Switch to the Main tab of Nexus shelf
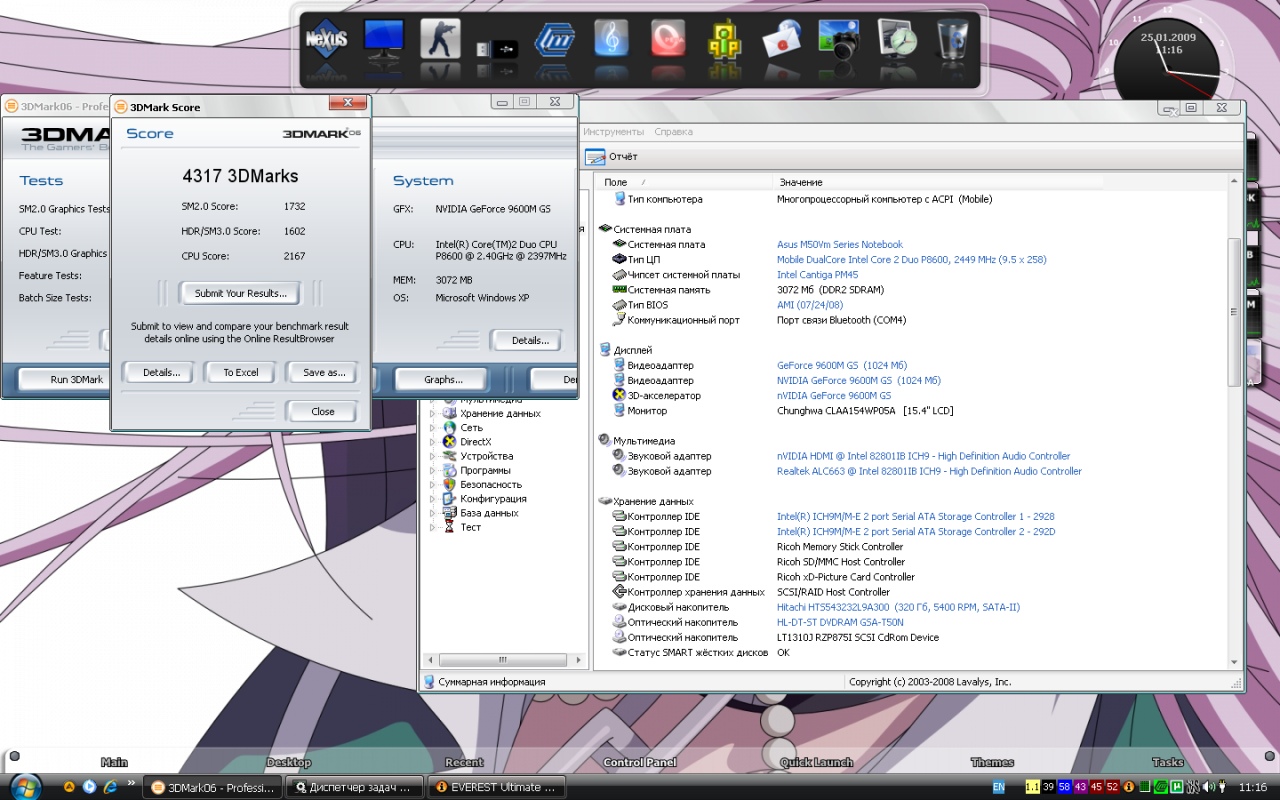 point(114,762)
